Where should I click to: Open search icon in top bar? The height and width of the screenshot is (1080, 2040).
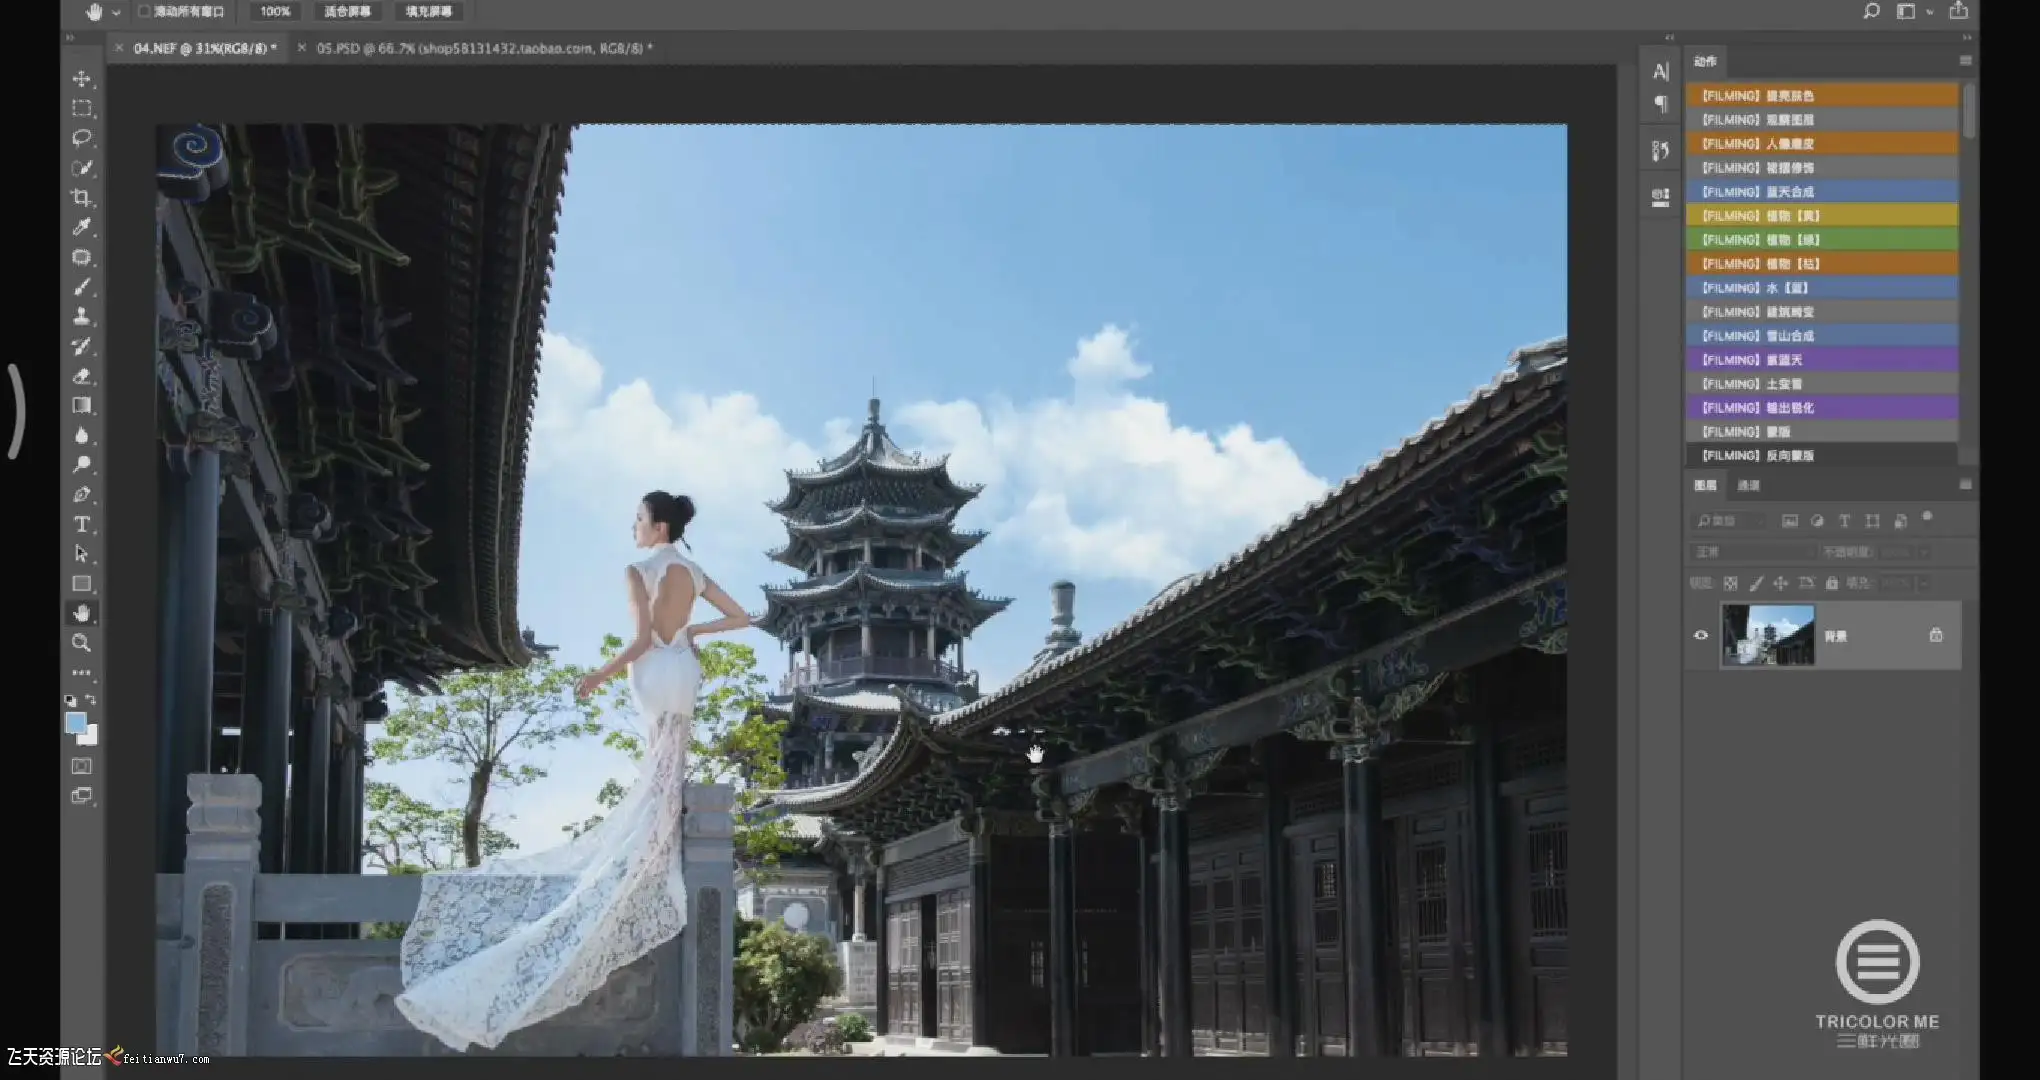click(x=1871, y=11)
